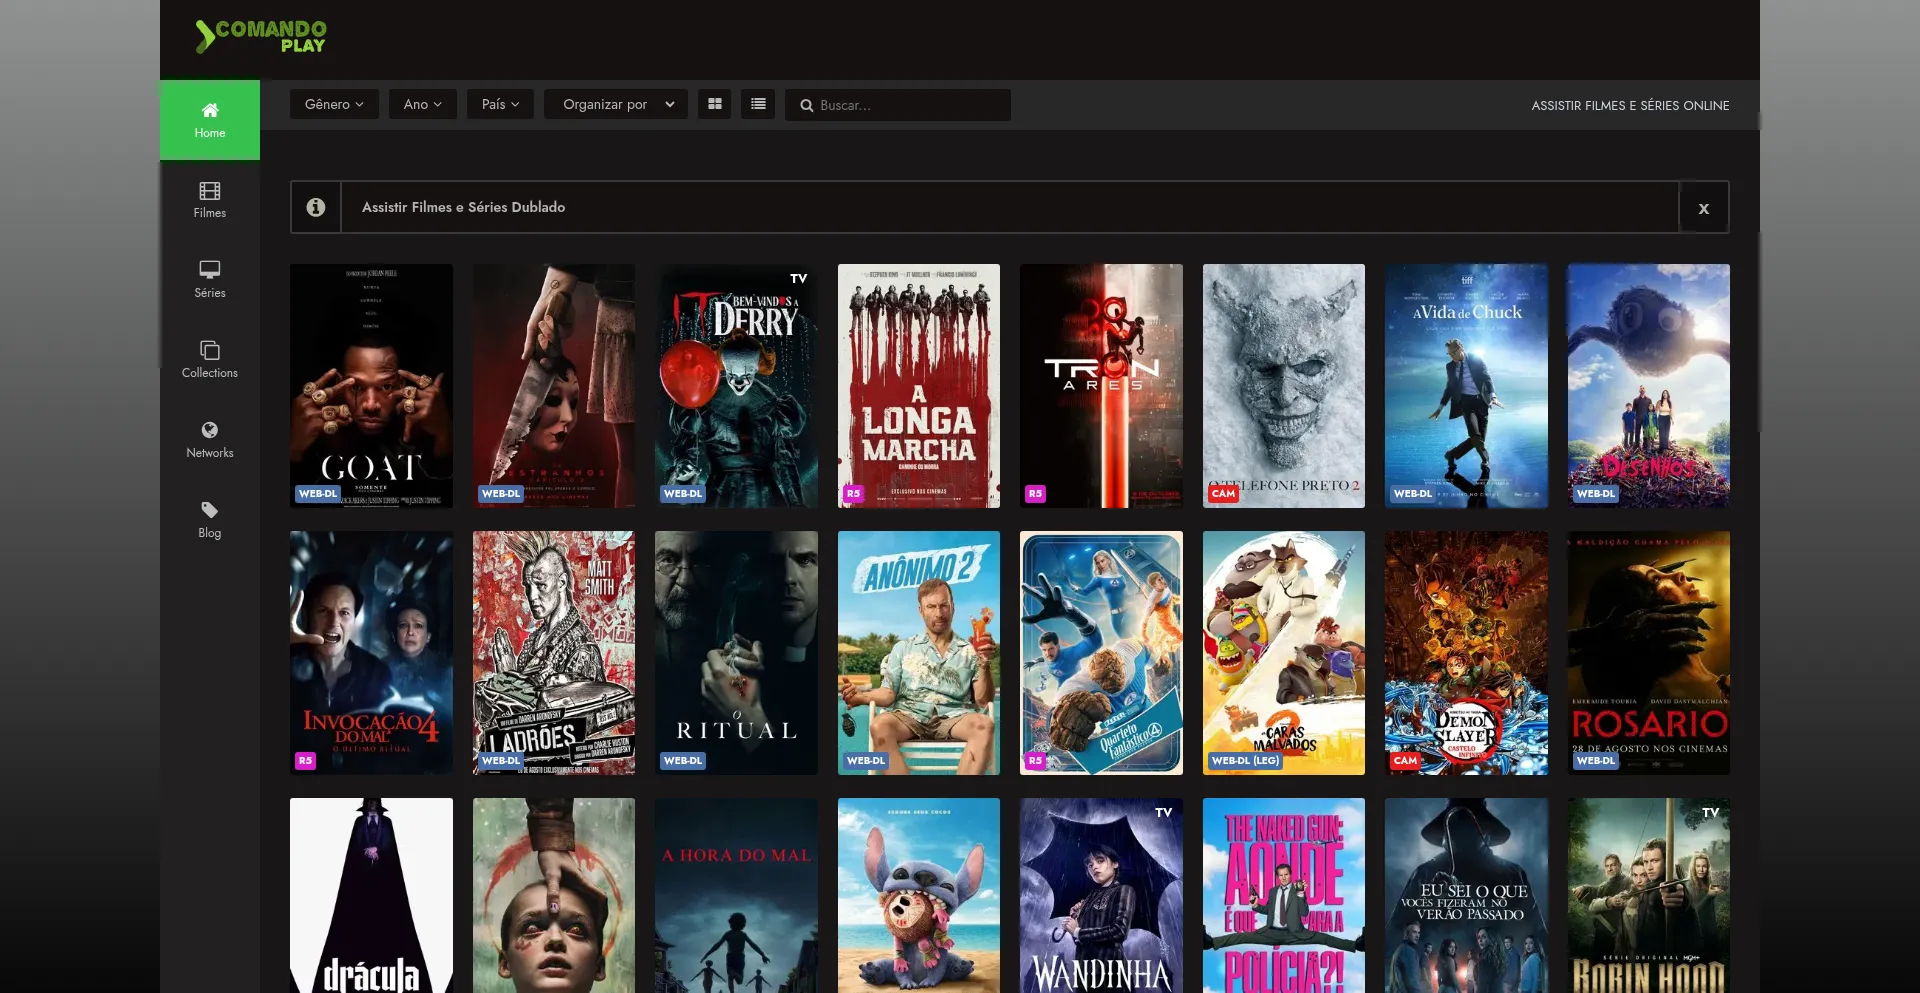Open the Organizar por combo box

pos(616,104)
